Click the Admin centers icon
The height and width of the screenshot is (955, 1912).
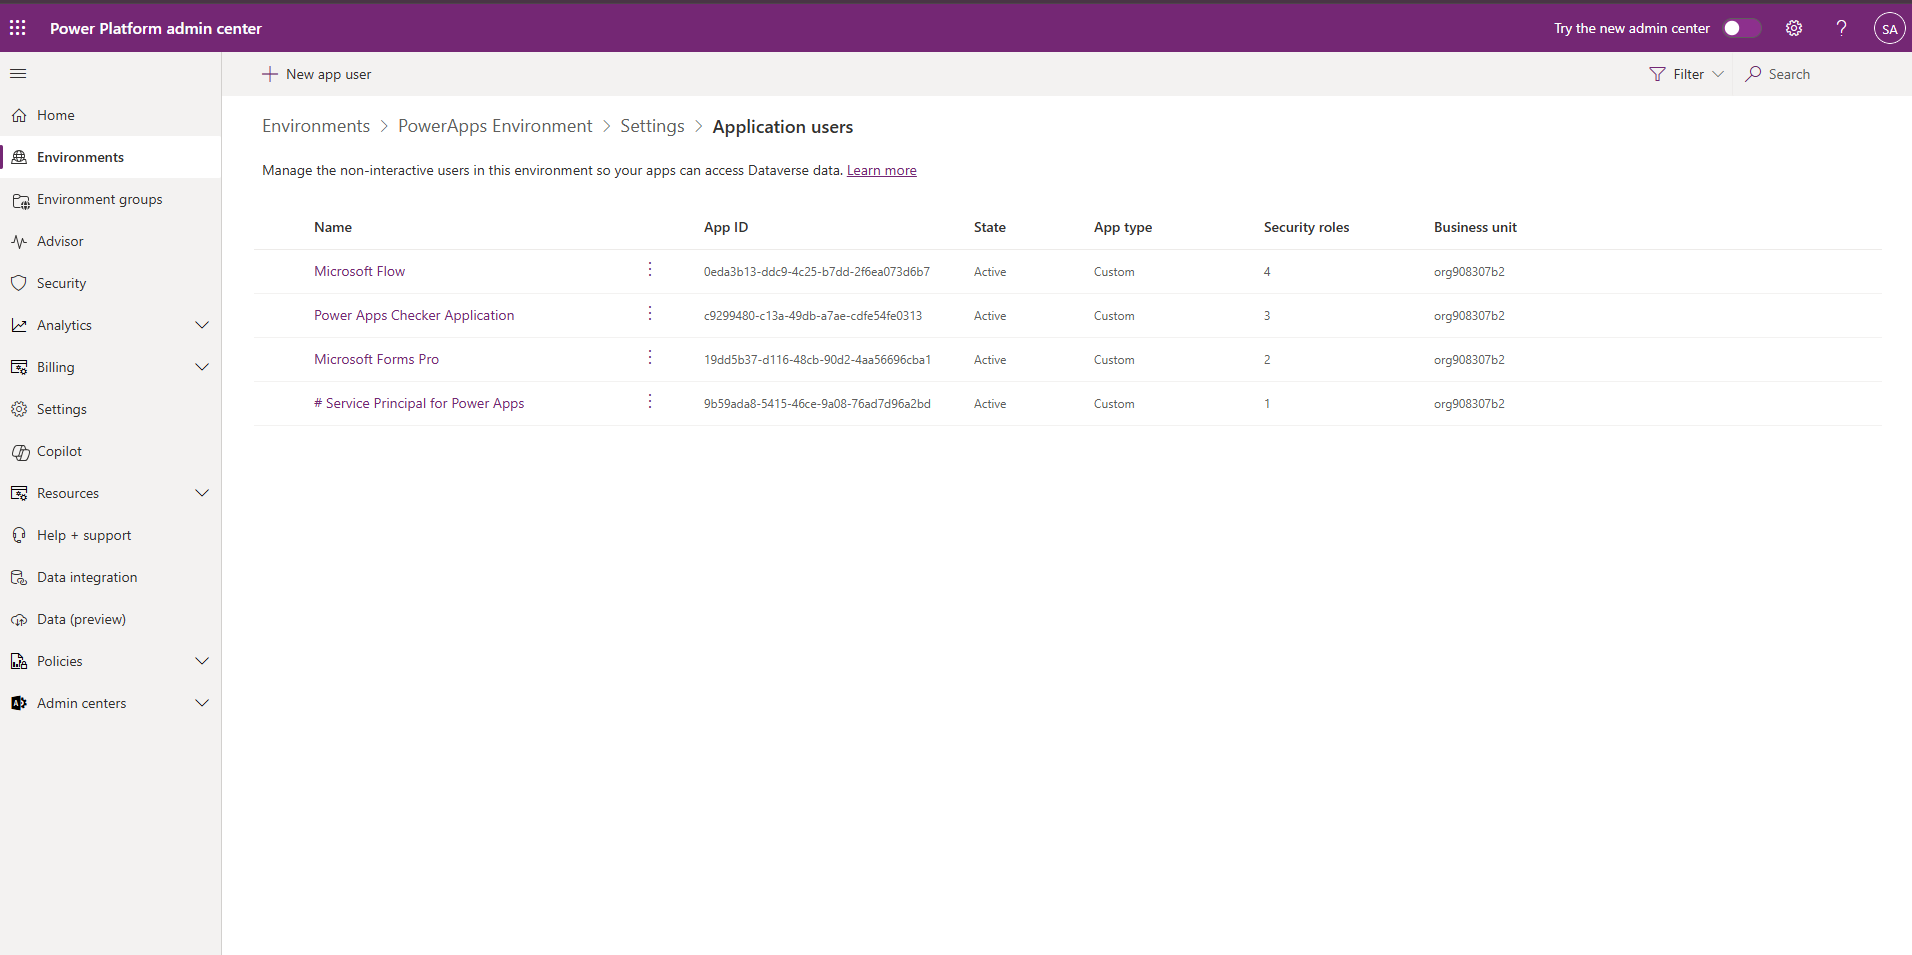(19, 704)
